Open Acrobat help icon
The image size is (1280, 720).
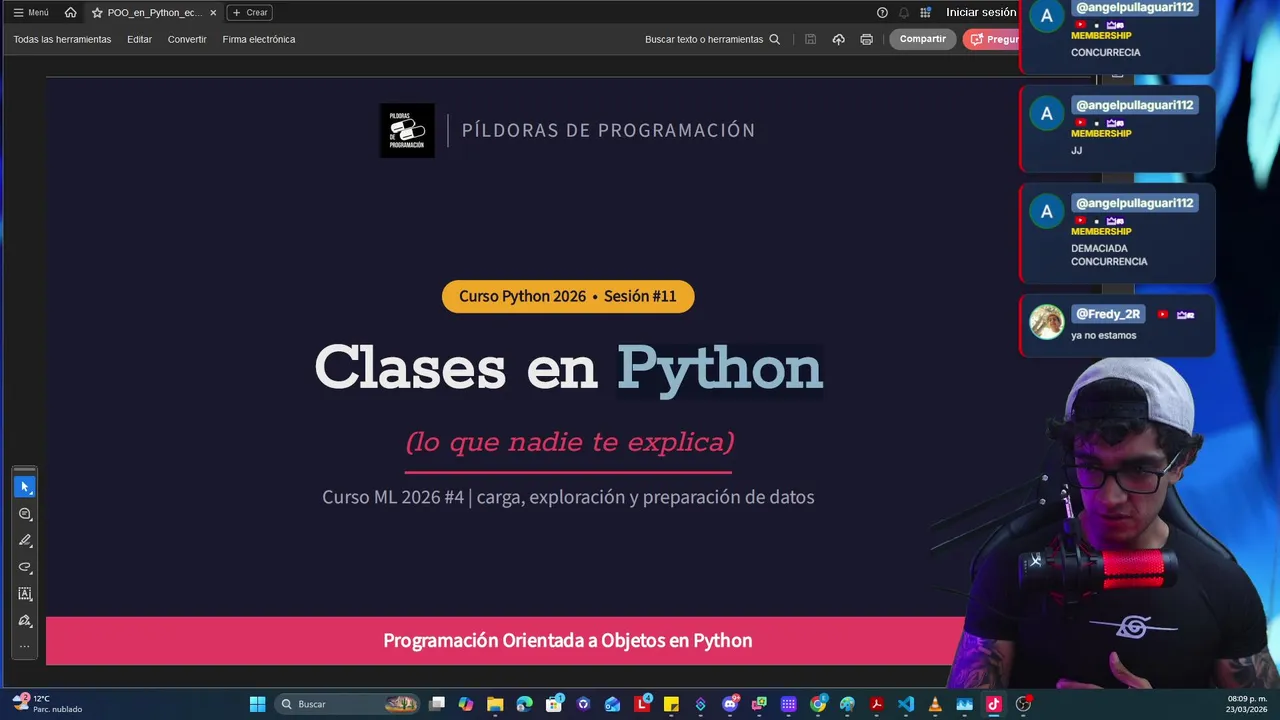pos(882,13)
